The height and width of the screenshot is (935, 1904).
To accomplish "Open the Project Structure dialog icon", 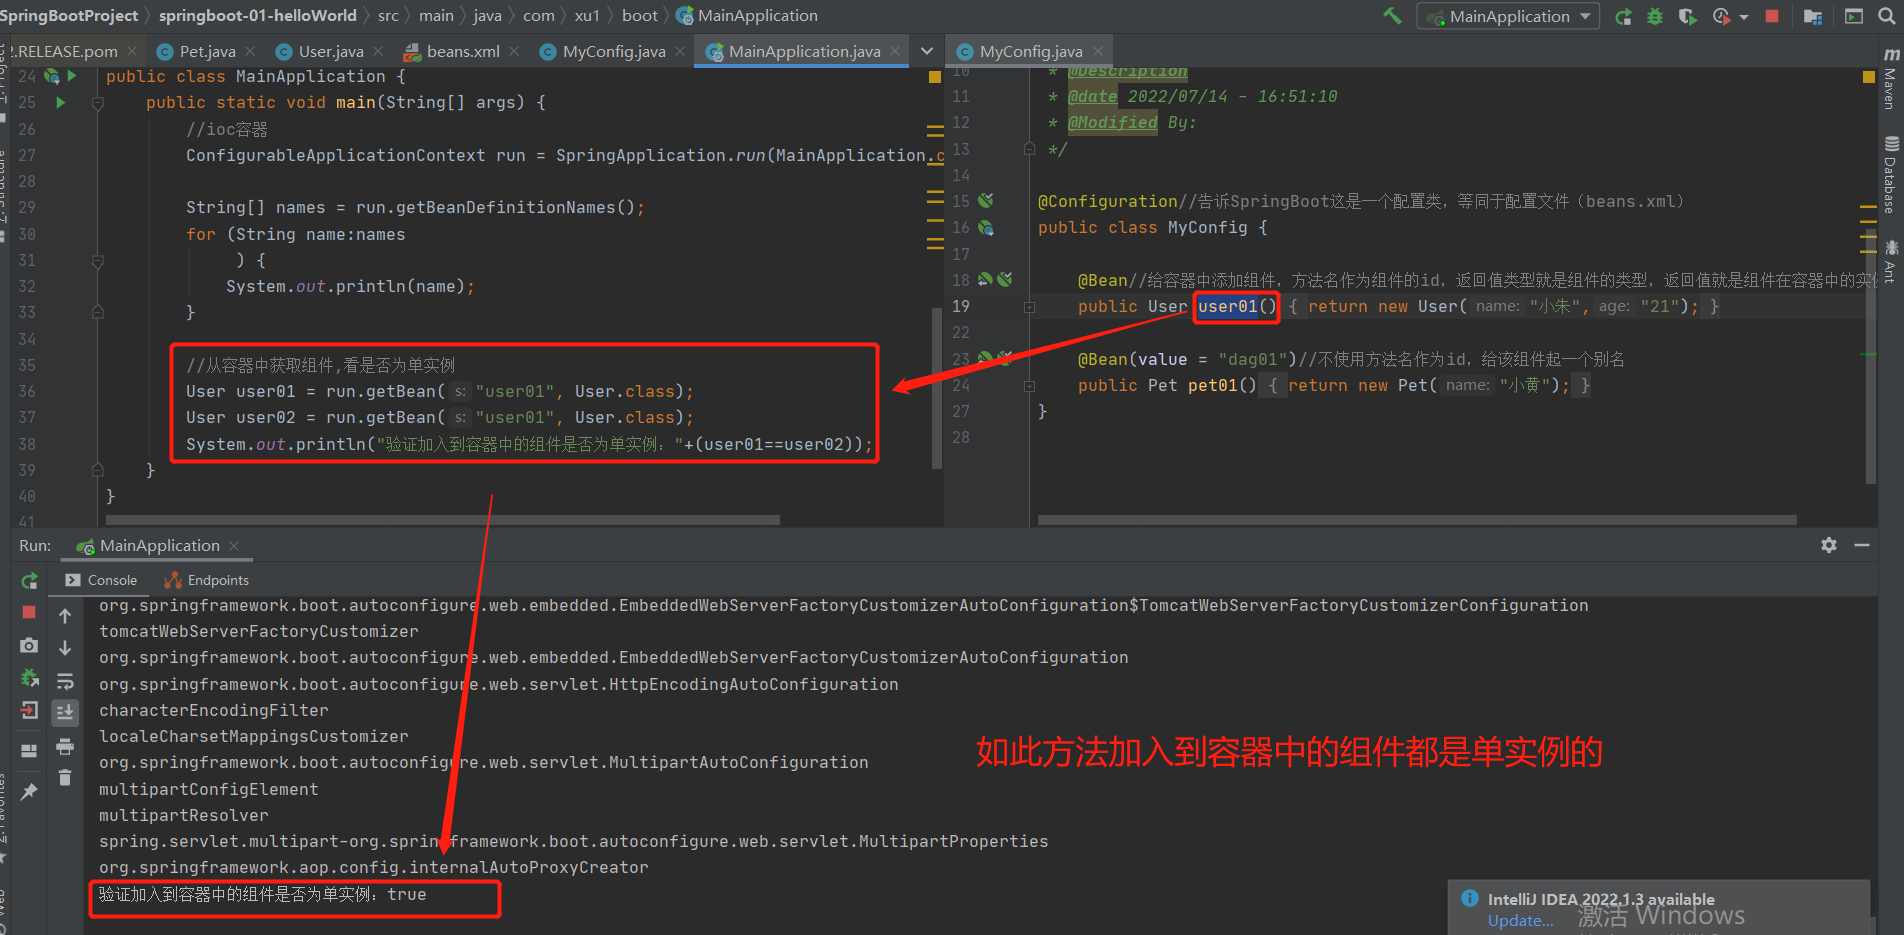I will pos(1812,16).
